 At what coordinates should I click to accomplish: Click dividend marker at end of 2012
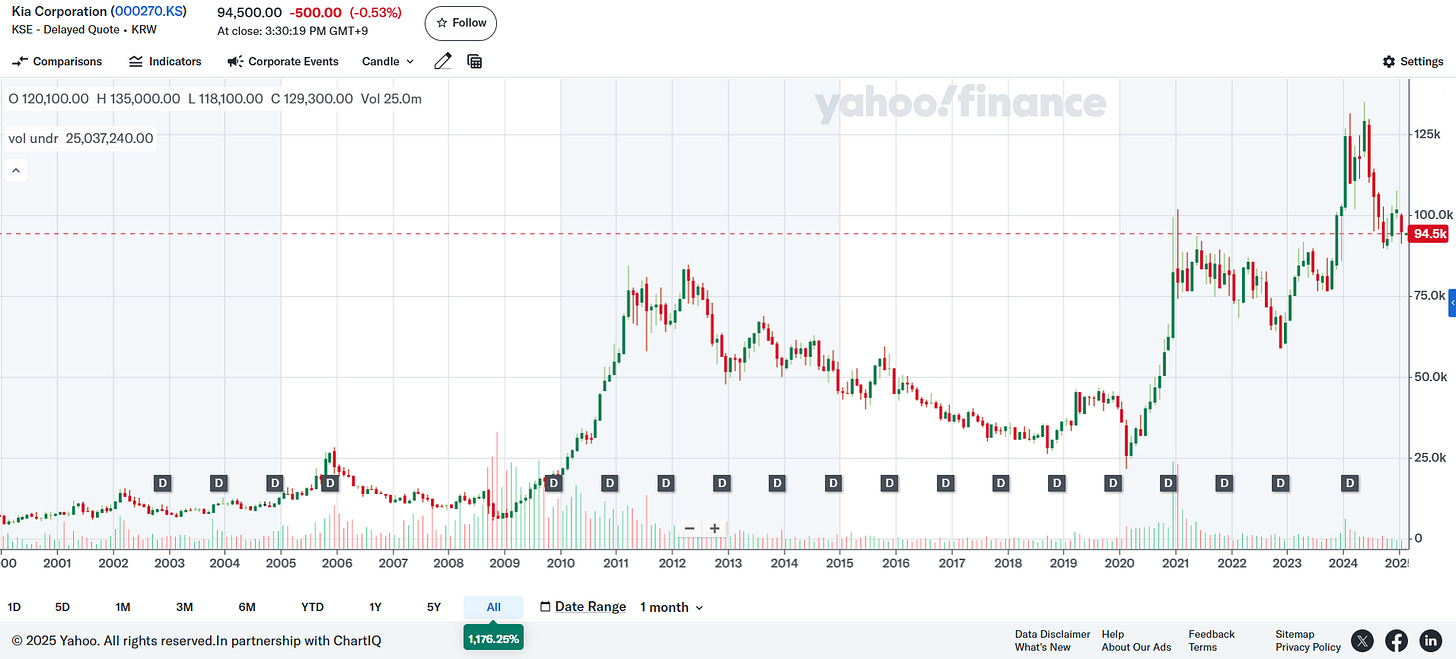(722, 483)
